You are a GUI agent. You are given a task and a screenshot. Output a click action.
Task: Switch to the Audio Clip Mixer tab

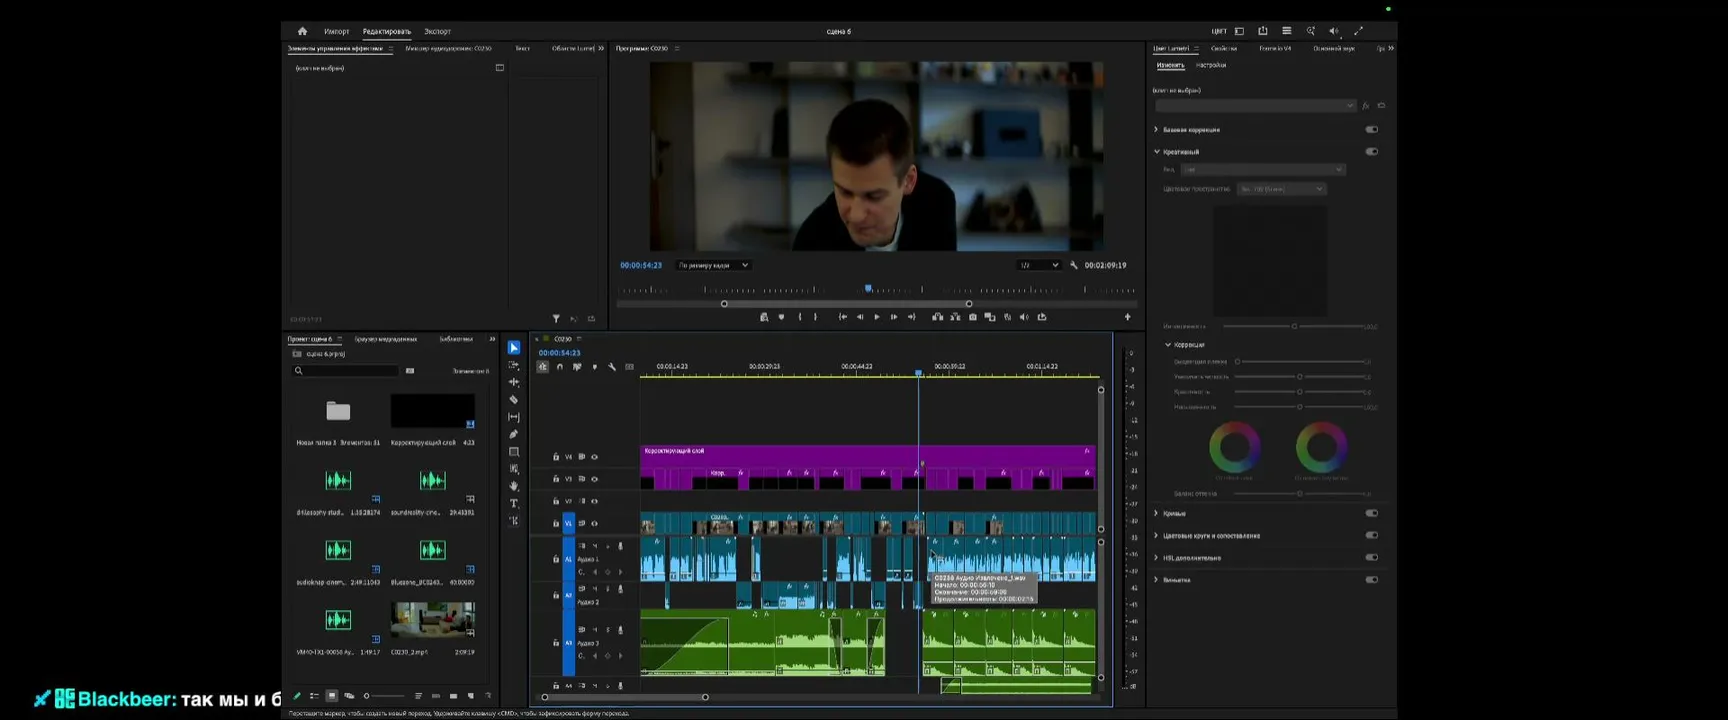pyautogui.click(x=448, y=48)
